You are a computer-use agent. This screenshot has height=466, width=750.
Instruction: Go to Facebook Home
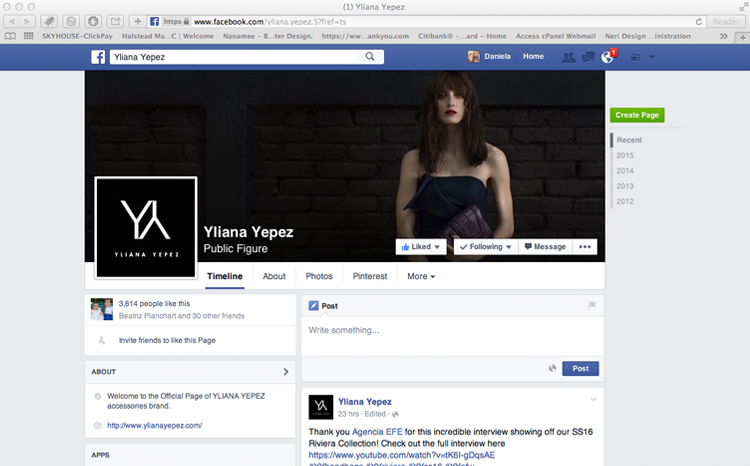point(533,56)
